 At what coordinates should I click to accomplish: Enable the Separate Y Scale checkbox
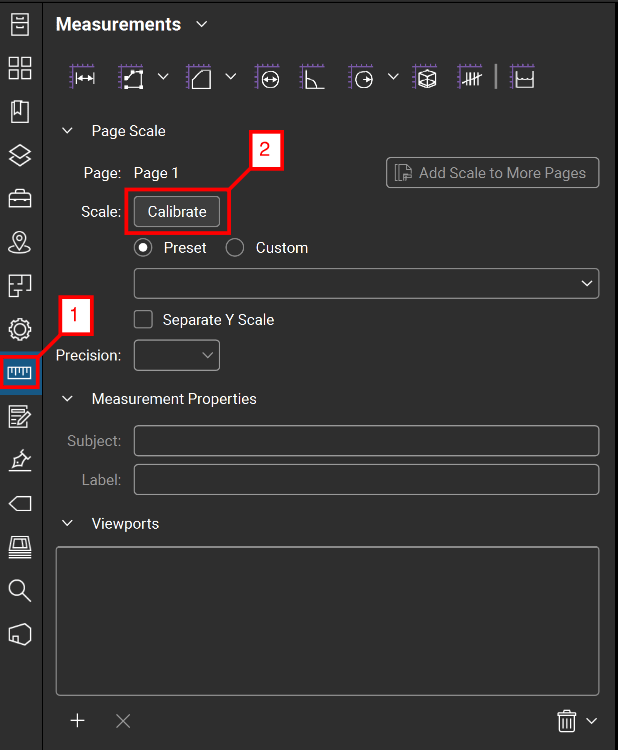(143, 319)
